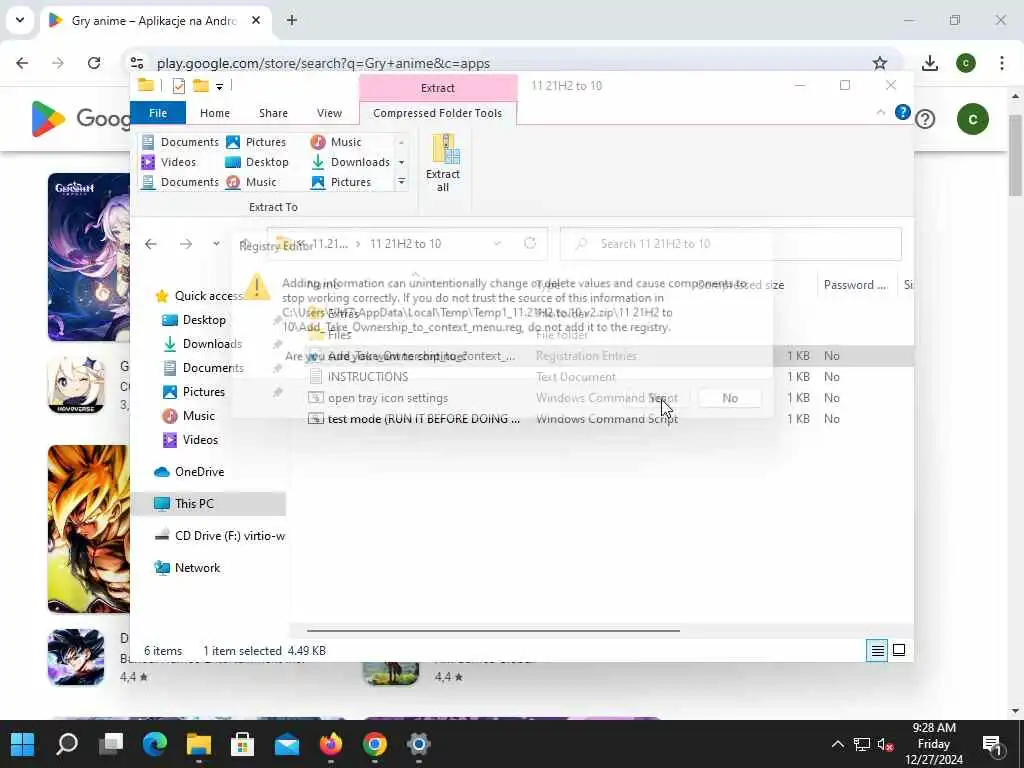Screen dimensions: 1024x768
Task: Open the File Explorer help icon
Action: [903, 112]
